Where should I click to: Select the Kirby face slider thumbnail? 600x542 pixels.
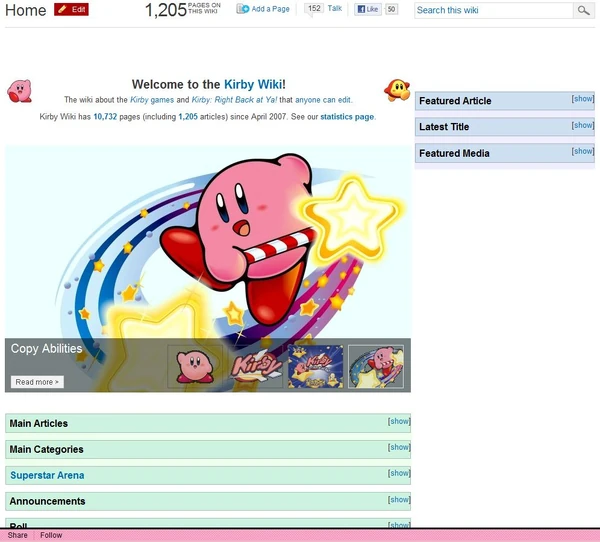tap(195, 367)
